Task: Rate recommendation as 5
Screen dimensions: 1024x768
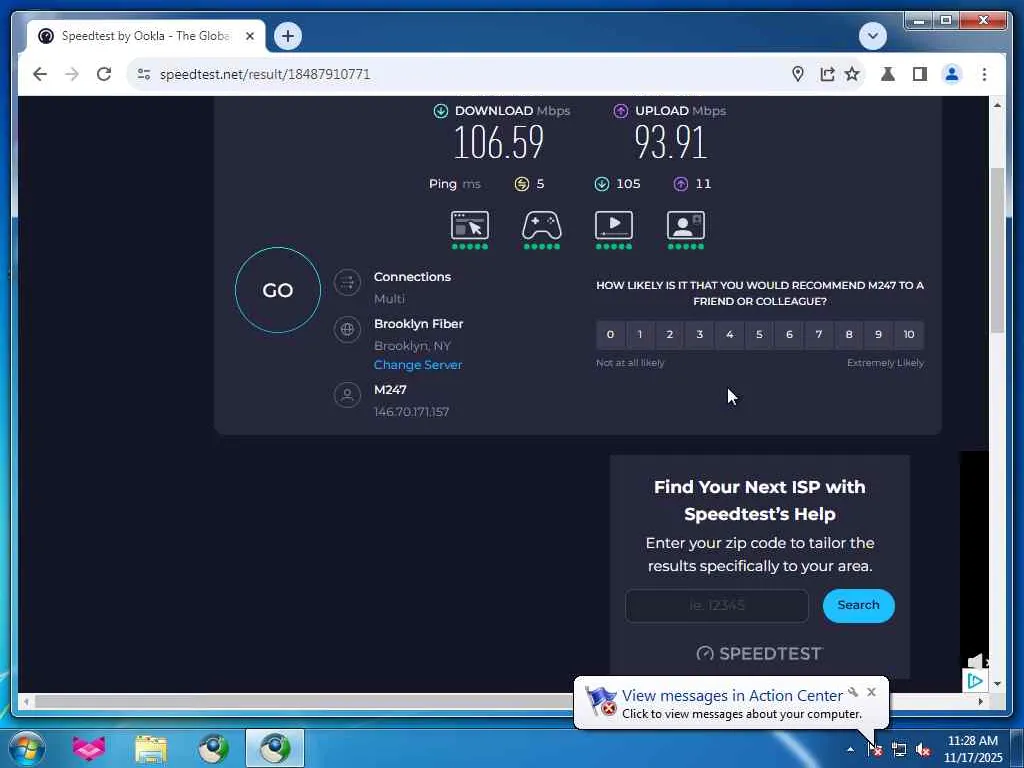Action: point(760,334)
